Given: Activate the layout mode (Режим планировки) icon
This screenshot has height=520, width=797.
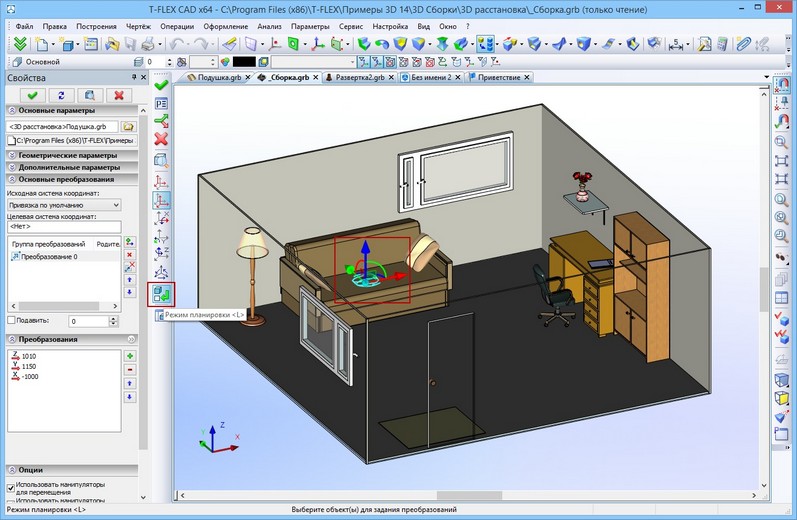Looking at the screenshot, I should click(162, 294).
